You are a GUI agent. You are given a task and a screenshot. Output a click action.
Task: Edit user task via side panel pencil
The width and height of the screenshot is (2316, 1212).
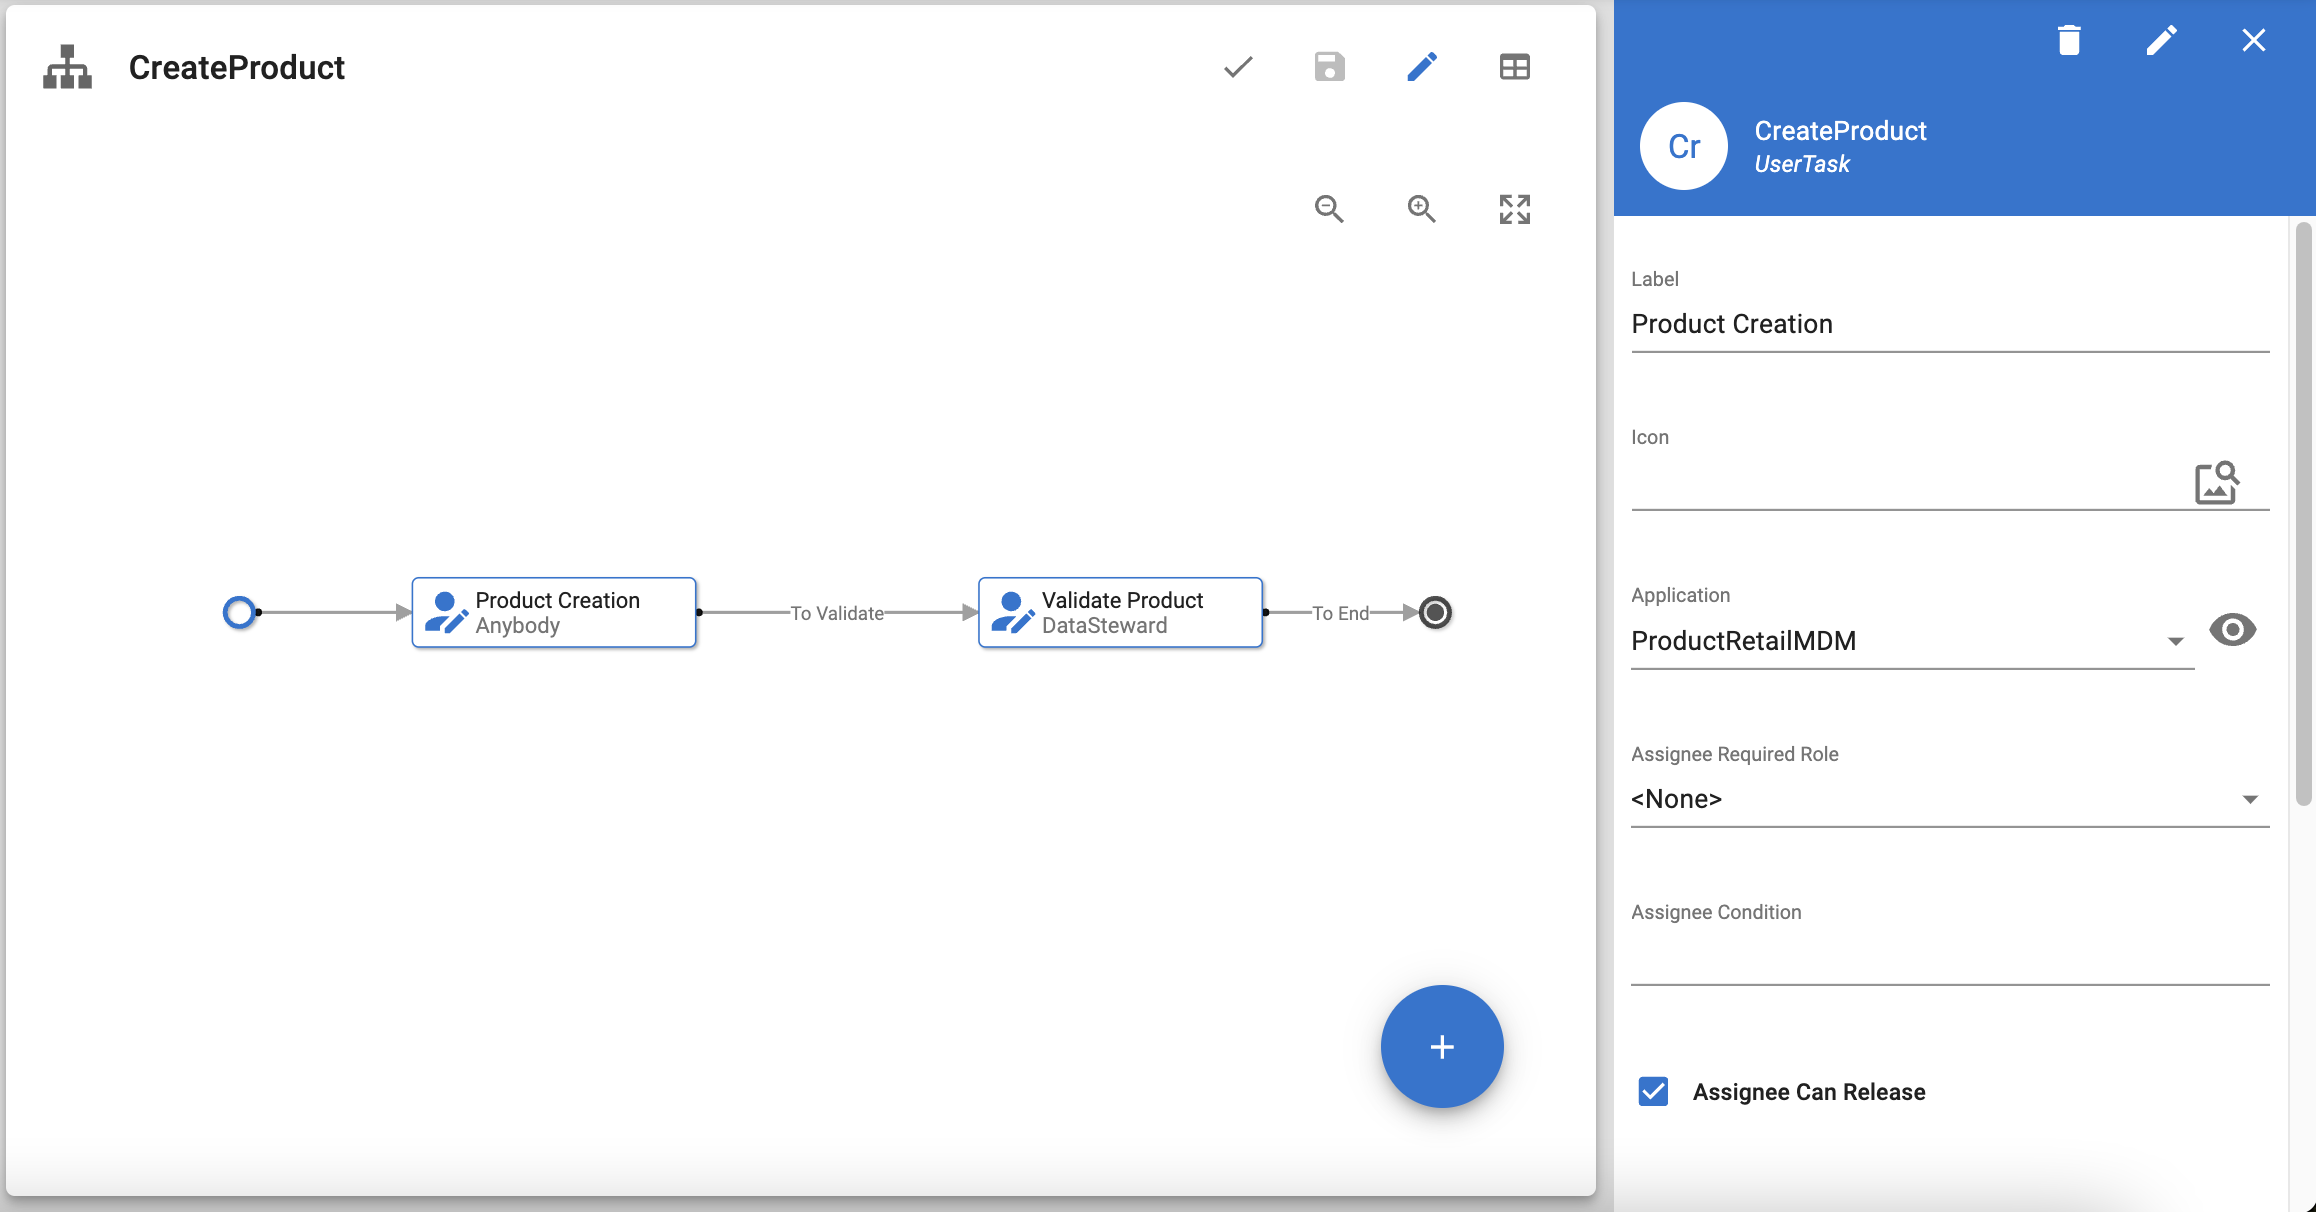(2161, 41)
